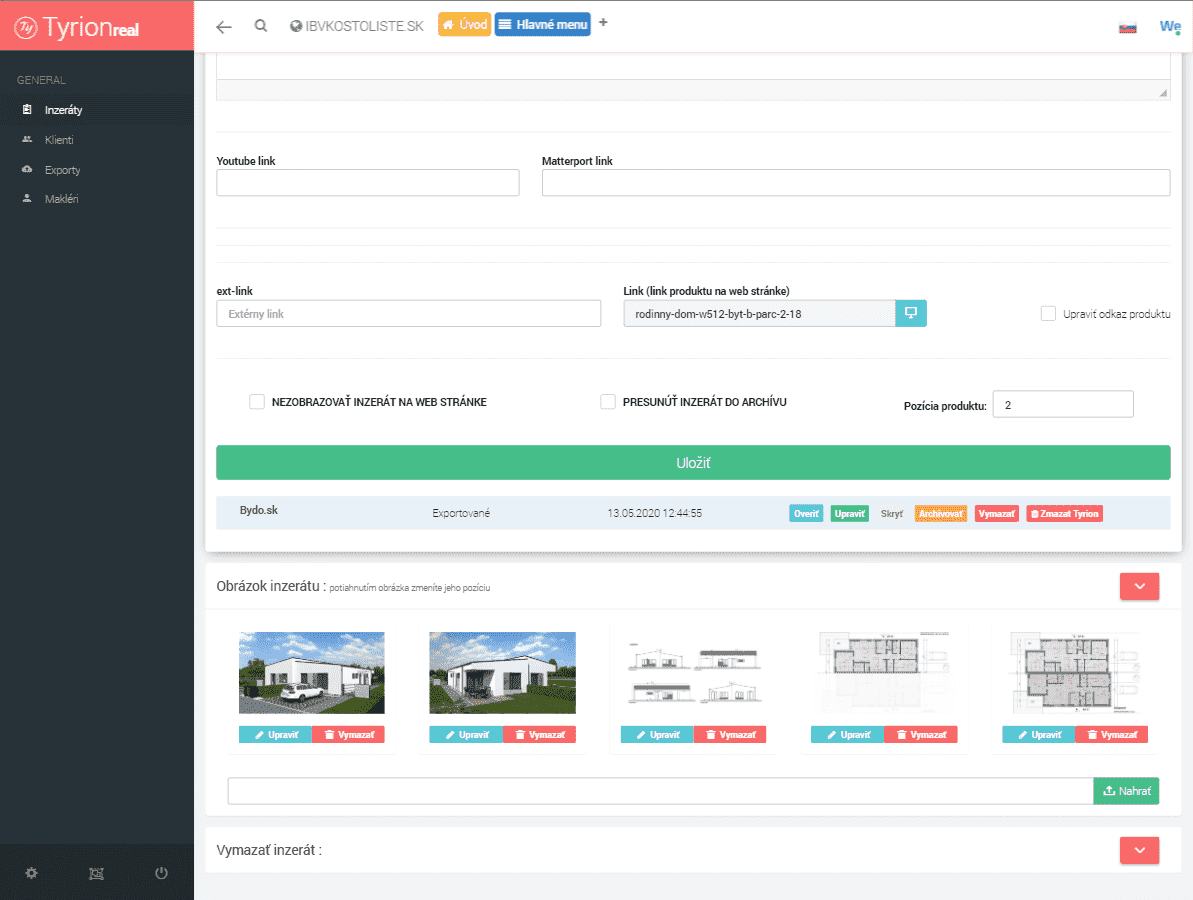Click the power logout icon
Viewport: 1193px width, 900px height.
pos(161,873)
